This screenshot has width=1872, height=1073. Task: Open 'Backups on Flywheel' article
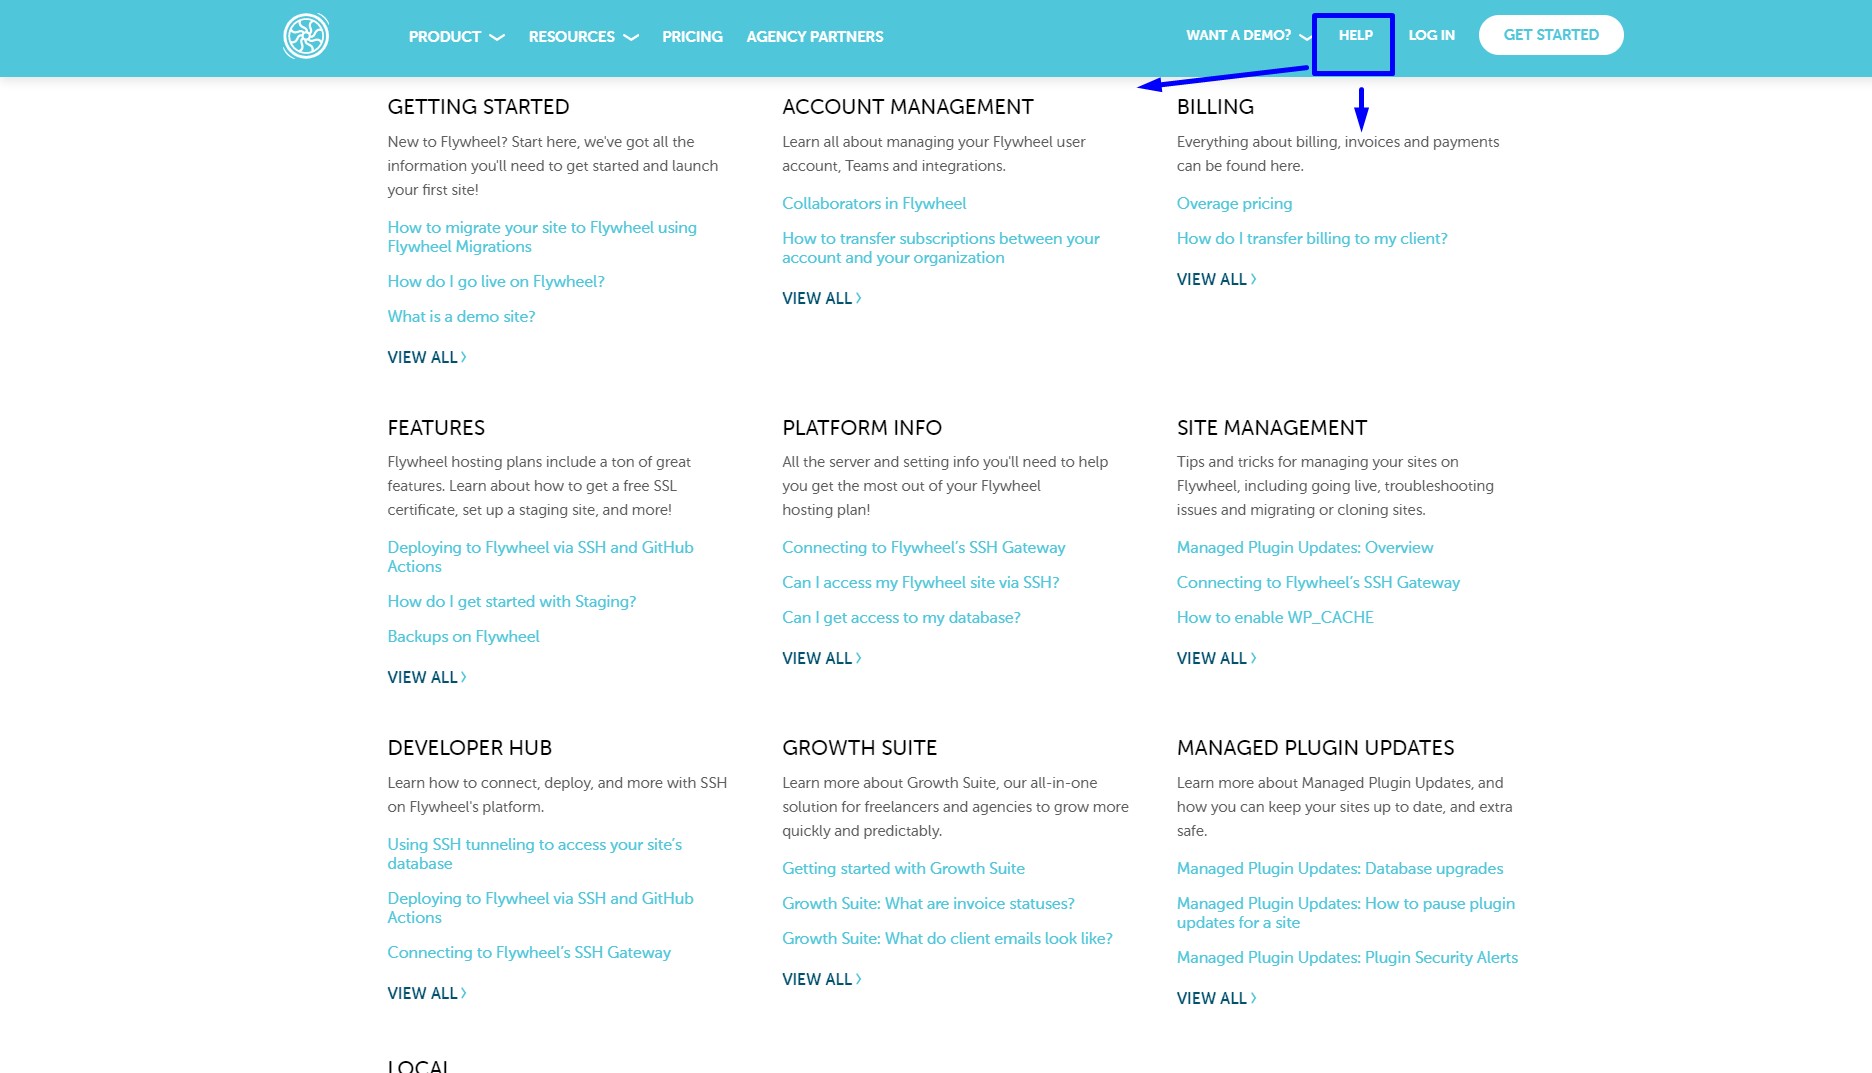pos(463,637)
